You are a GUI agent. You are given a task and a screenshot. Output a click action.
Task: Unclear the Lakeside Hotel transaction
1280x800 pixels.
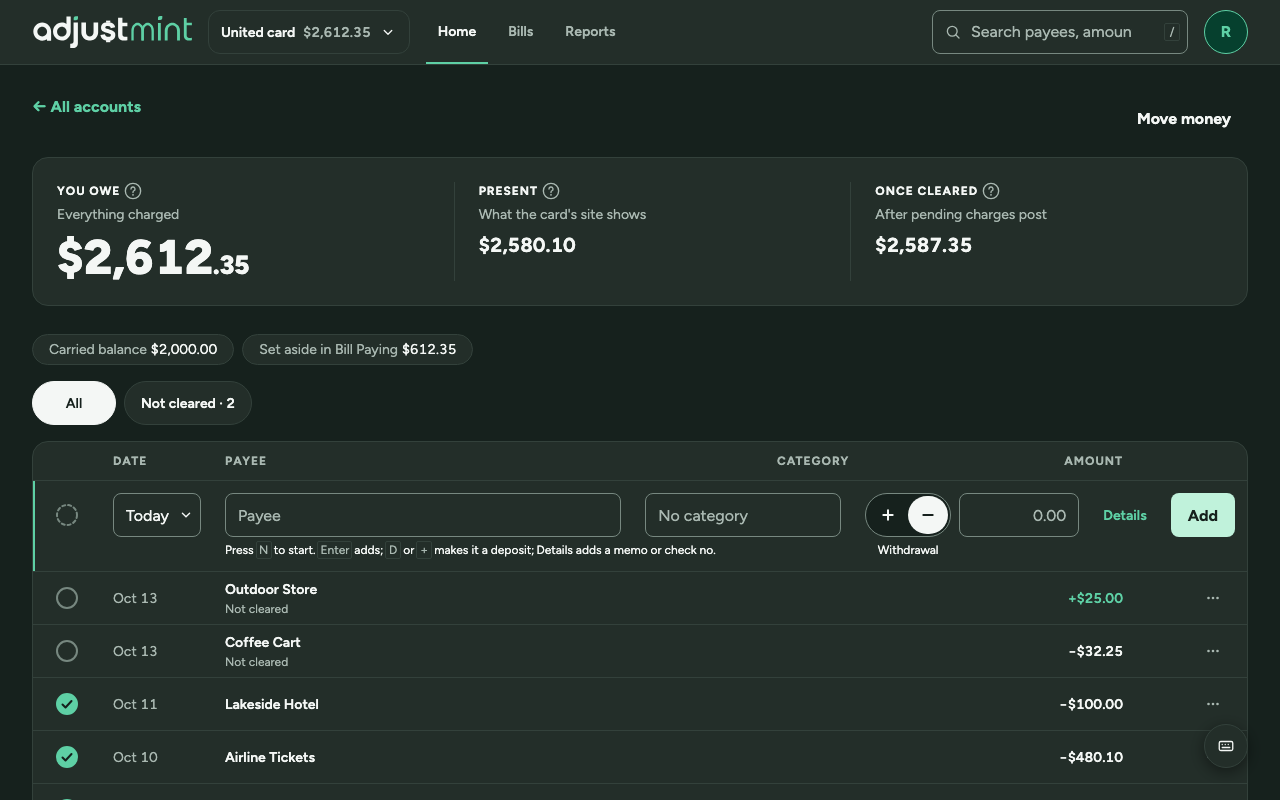[x=67, y=704]
